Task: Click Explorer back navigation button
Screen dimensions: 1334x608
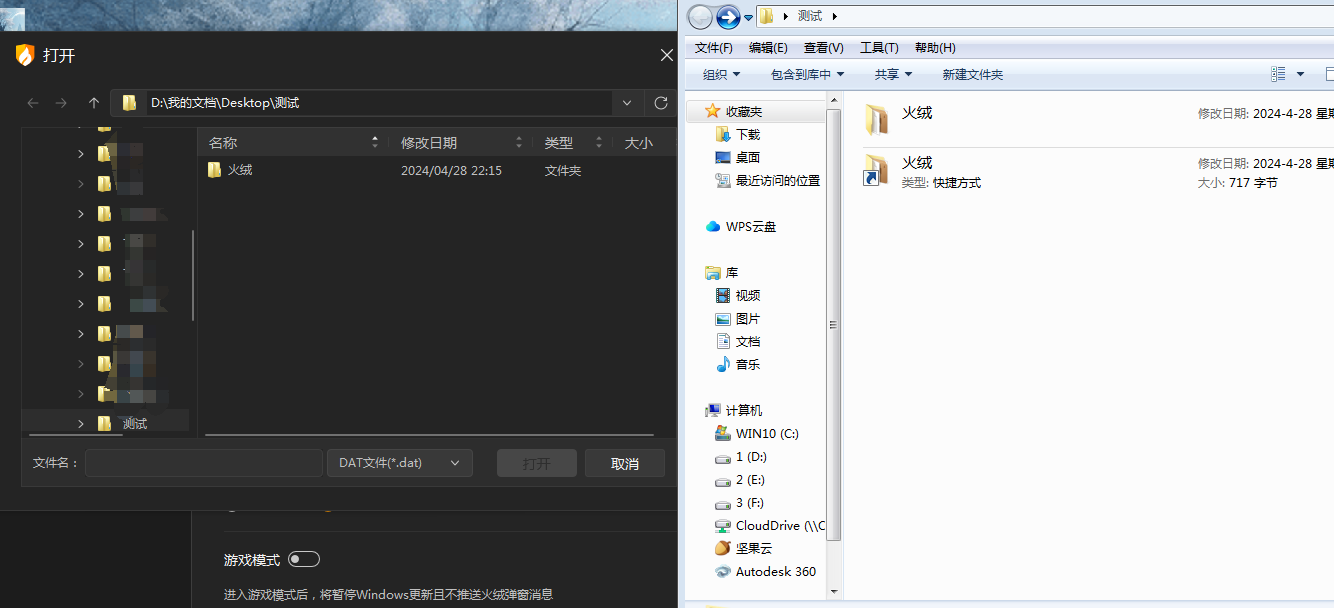Action: pyautogui.click(x=701, y=16)
